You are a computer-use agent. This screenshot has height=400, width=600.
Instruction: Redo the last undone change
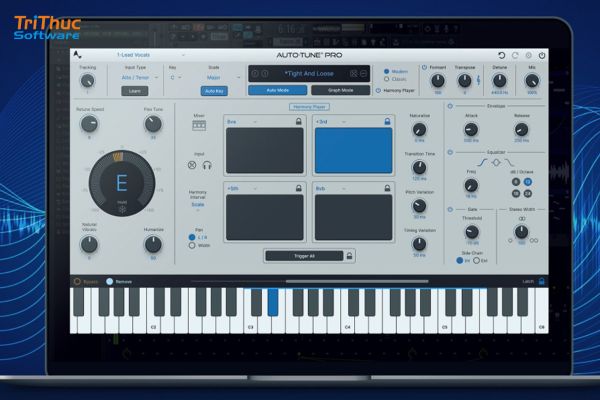[x=515, y=56]
